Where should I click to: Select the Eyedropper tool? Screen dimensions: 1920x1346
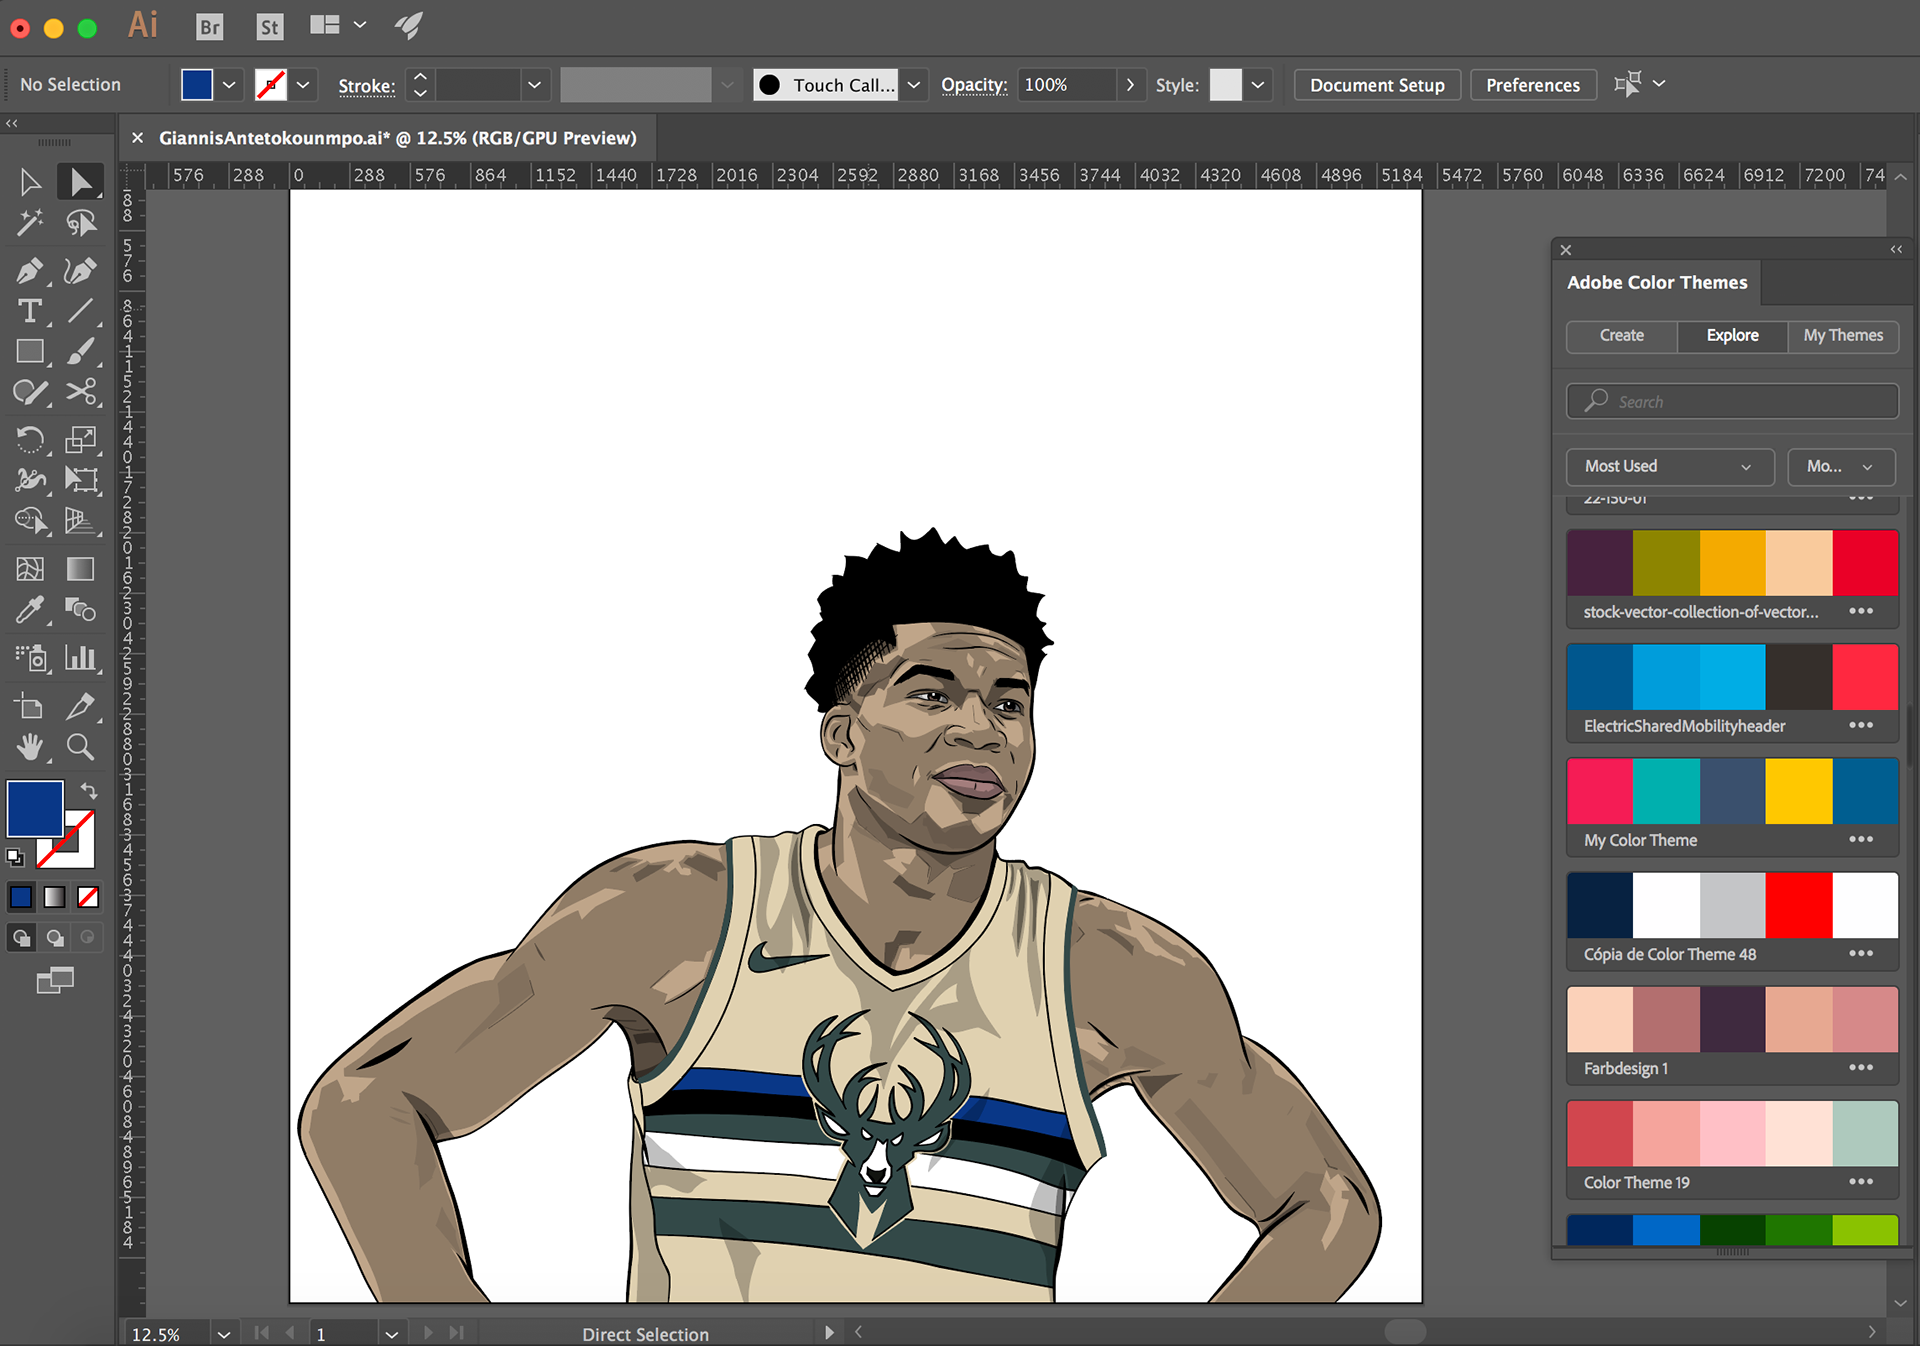(x=30, y=609)
